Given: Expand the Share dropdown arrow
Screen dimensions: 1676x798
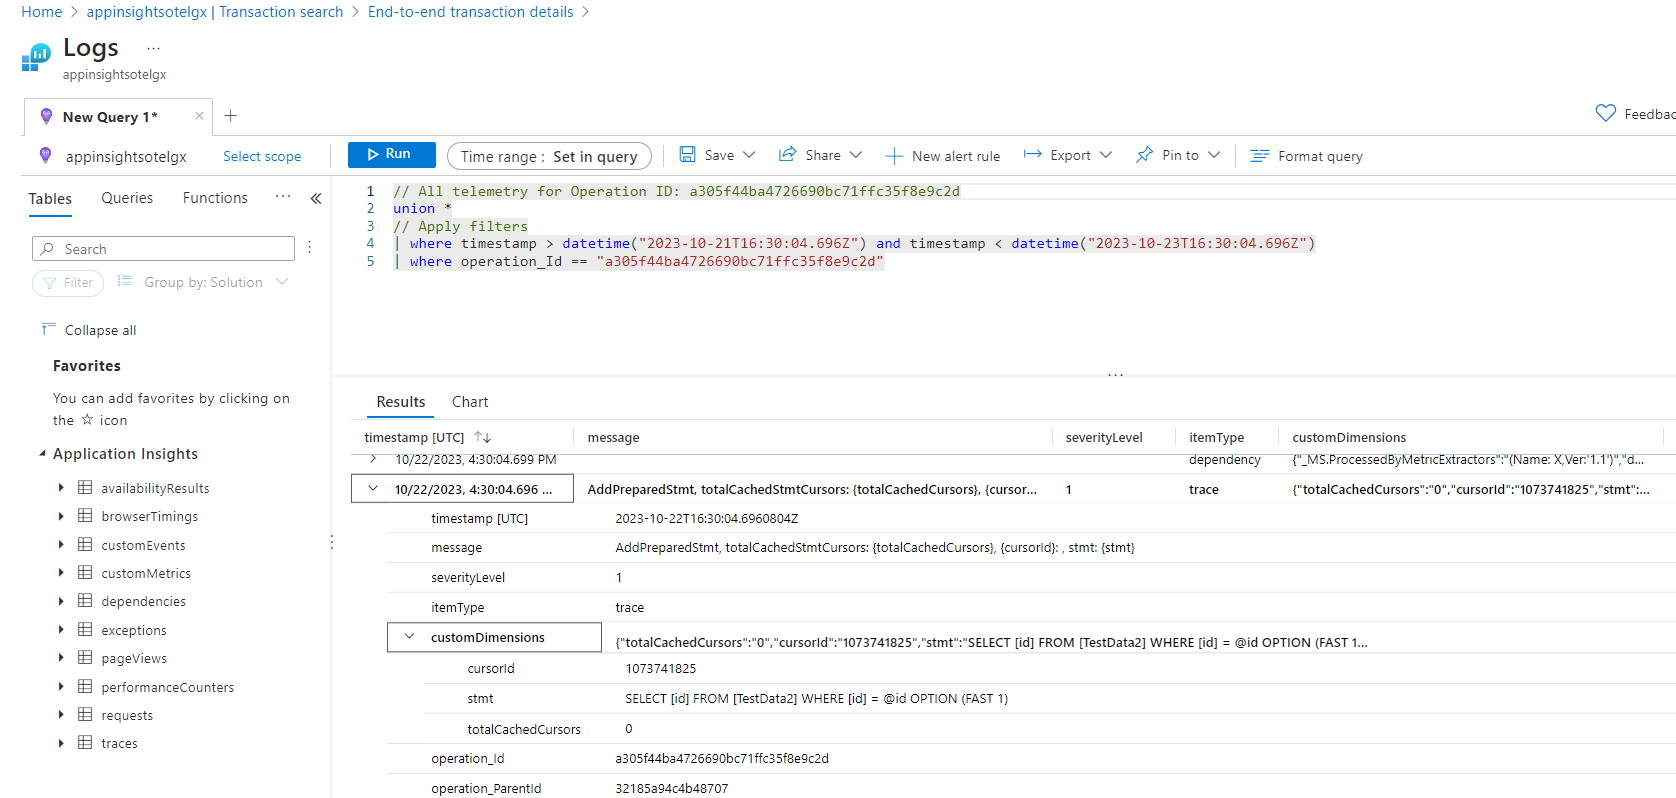Looking at the screenshot, I should (x=856, y=155).
